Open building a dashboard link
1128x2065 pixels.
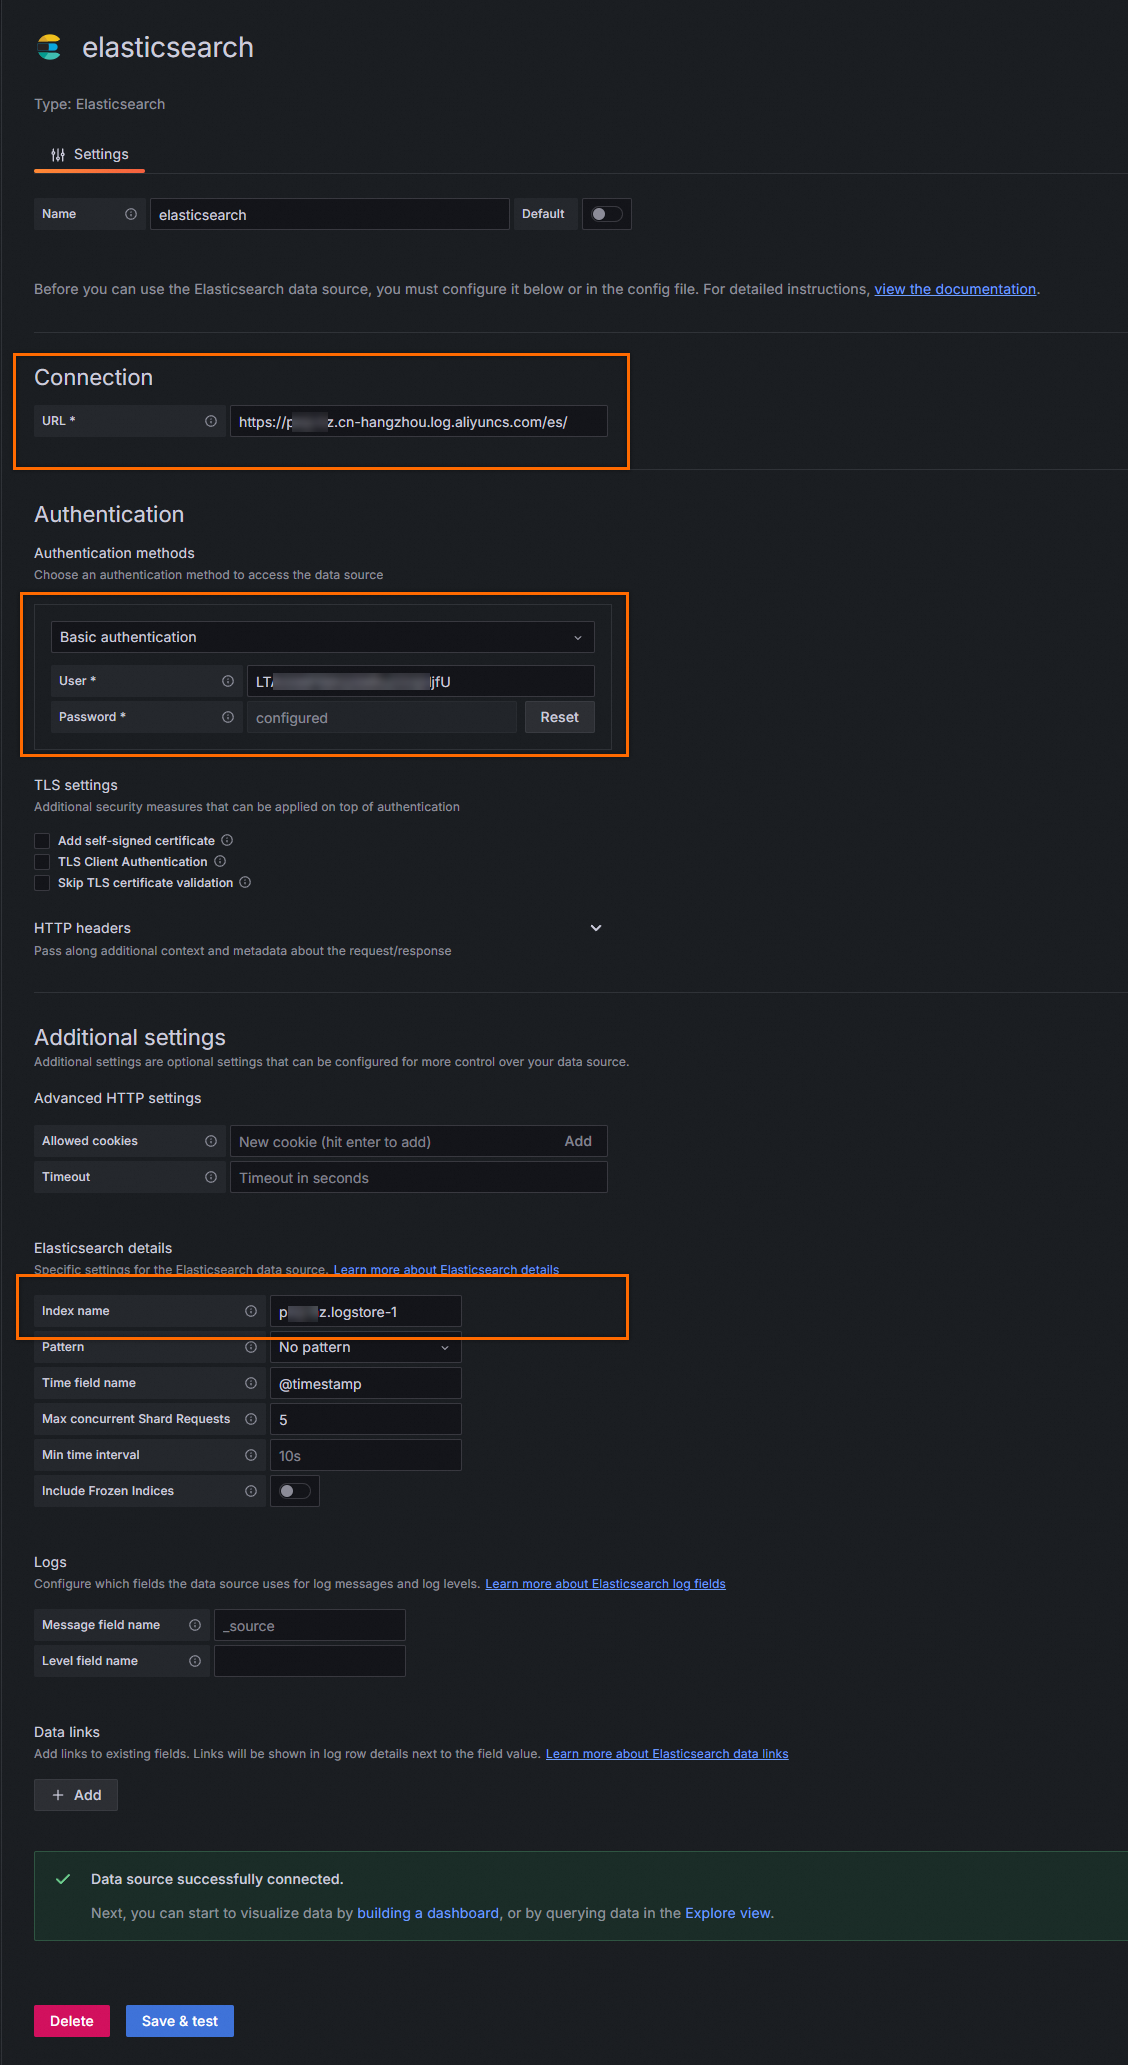428,1913
